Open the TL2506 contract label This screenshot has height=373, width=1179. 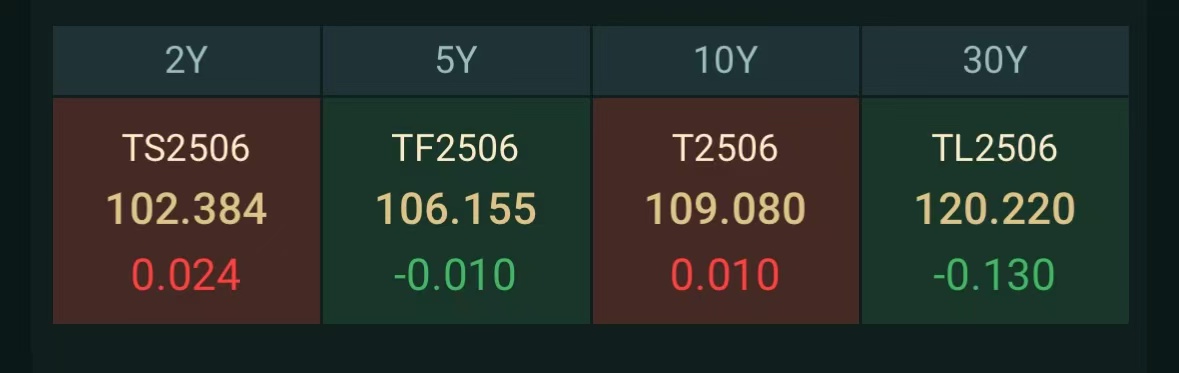click(x=995, y=148)
